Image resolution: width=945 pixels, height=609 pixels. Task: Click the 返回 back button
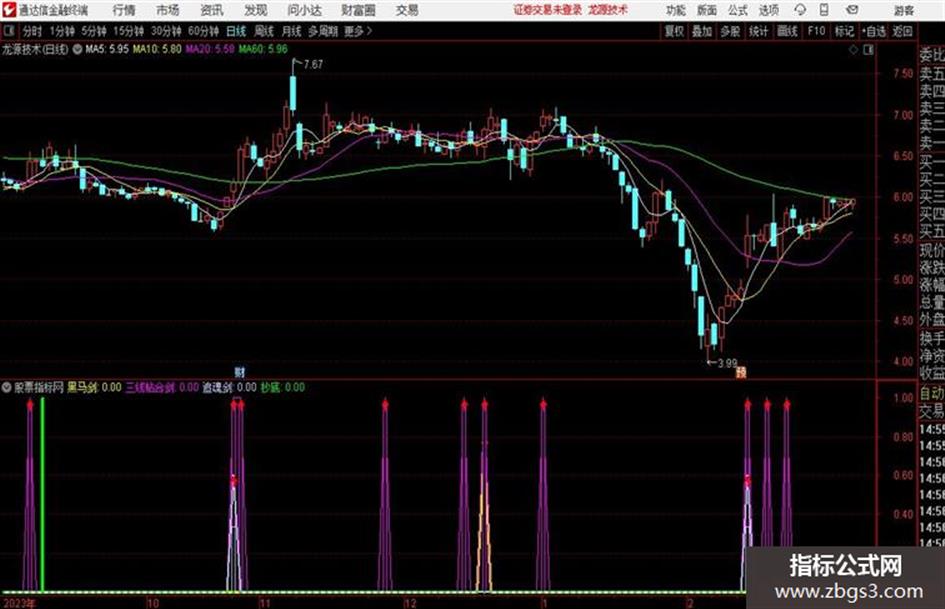902,31
